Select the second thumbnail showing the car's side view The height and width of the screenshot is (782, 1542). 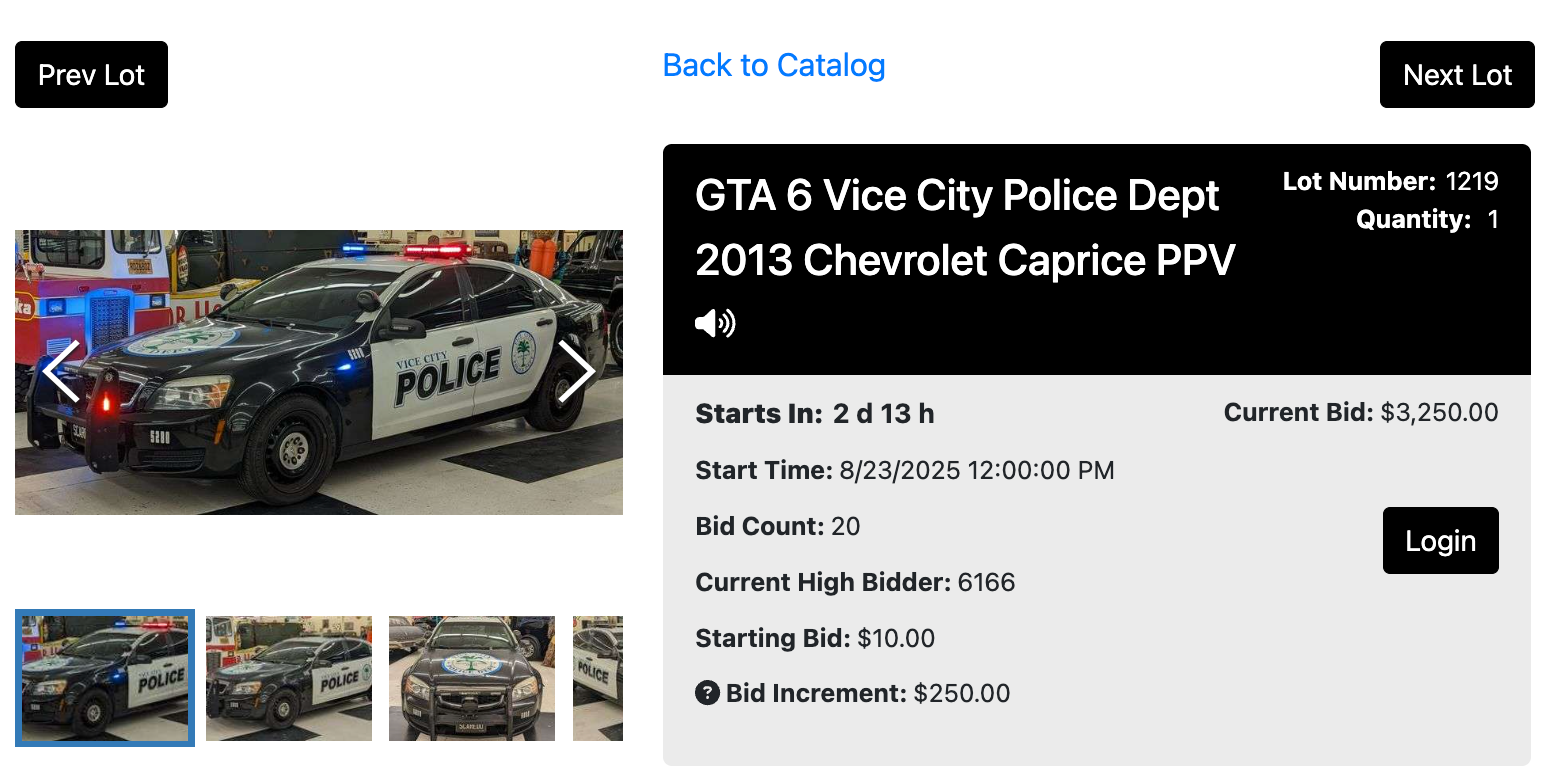pyautogui.click(x=289, y=678)
